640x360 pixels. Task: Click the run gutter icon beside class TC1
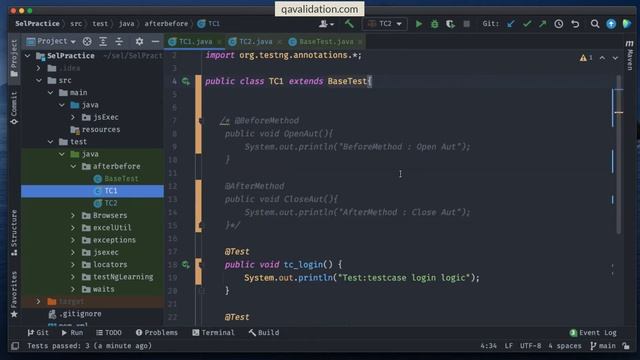[186, 81]
